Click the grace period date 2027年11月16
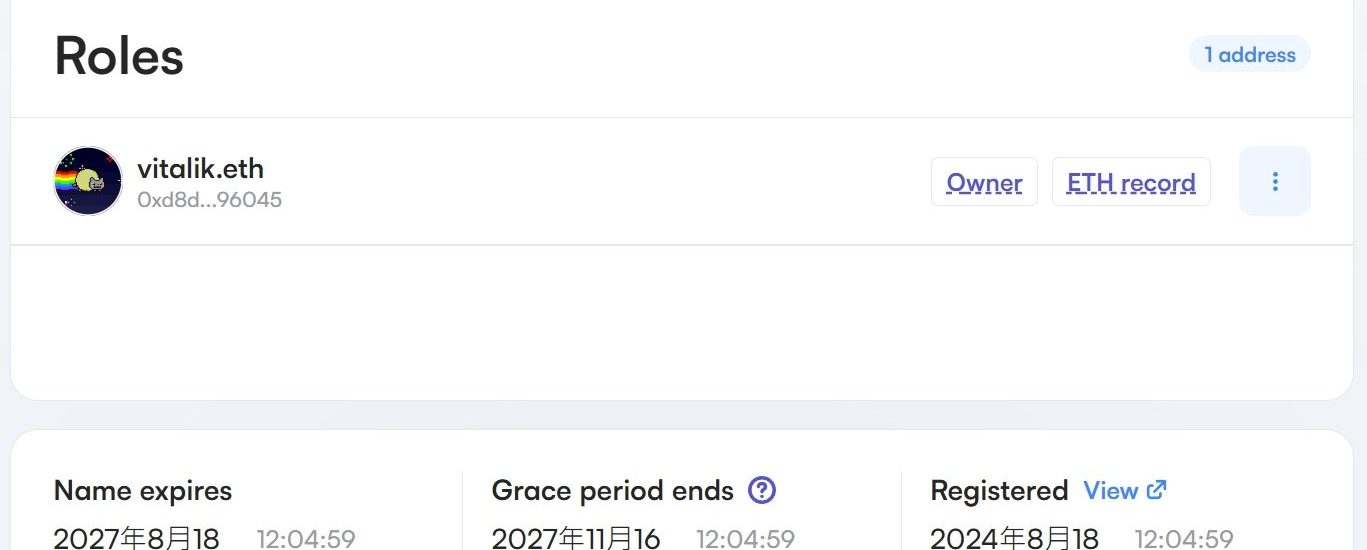This screenshot has height=550, width=1367. (576, 538)
